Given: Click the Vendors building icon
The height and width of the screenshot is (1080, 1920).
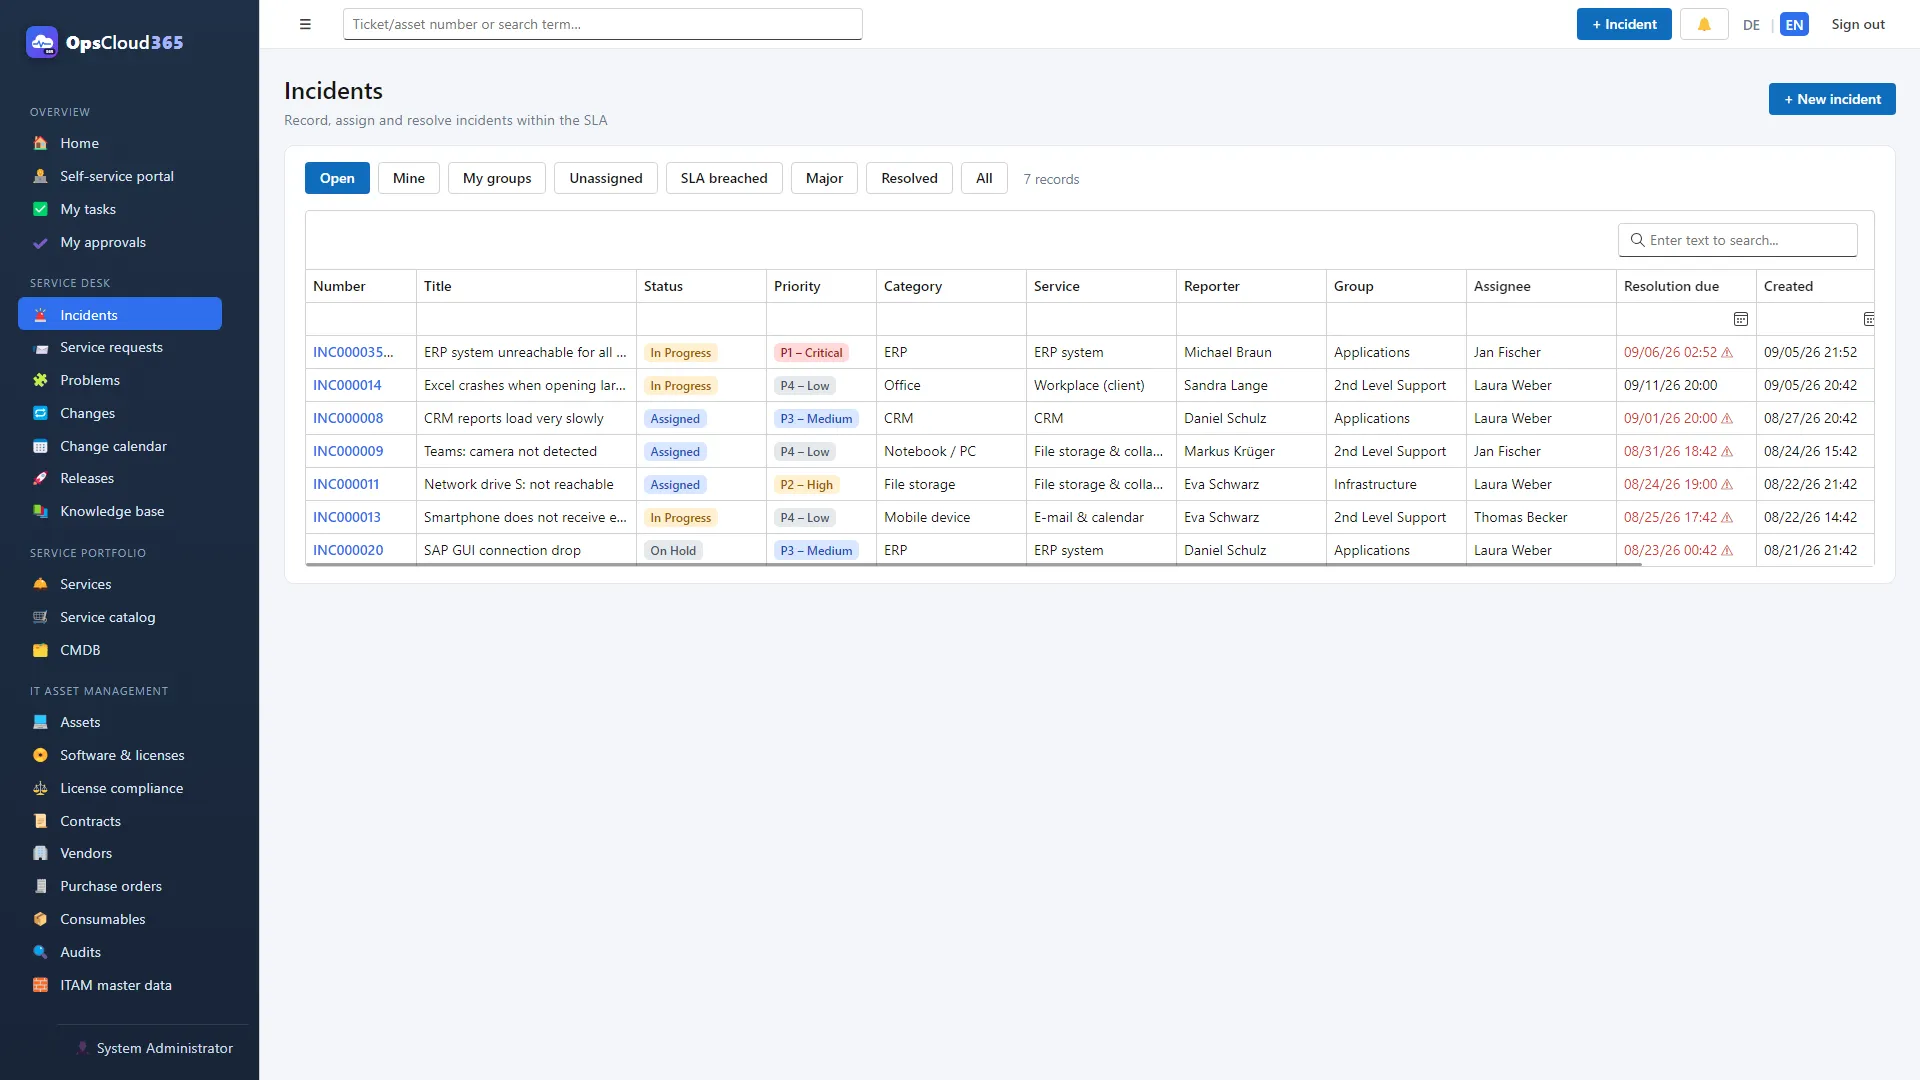Looking at the screenshot, I should click(x=40, y=853).
